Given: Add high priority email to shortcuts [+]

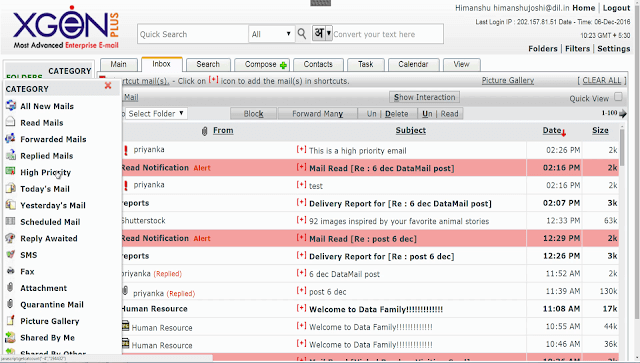Looking at the screenshot, I should click(x=301, y=150).
